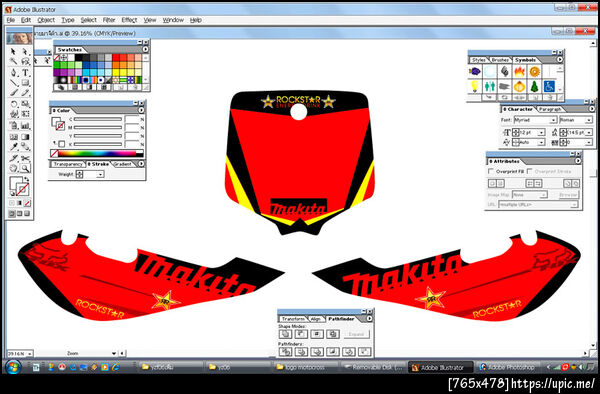Switch to the Paragraph tab
This screenshot has height=394, width=600.
(550, 109)
